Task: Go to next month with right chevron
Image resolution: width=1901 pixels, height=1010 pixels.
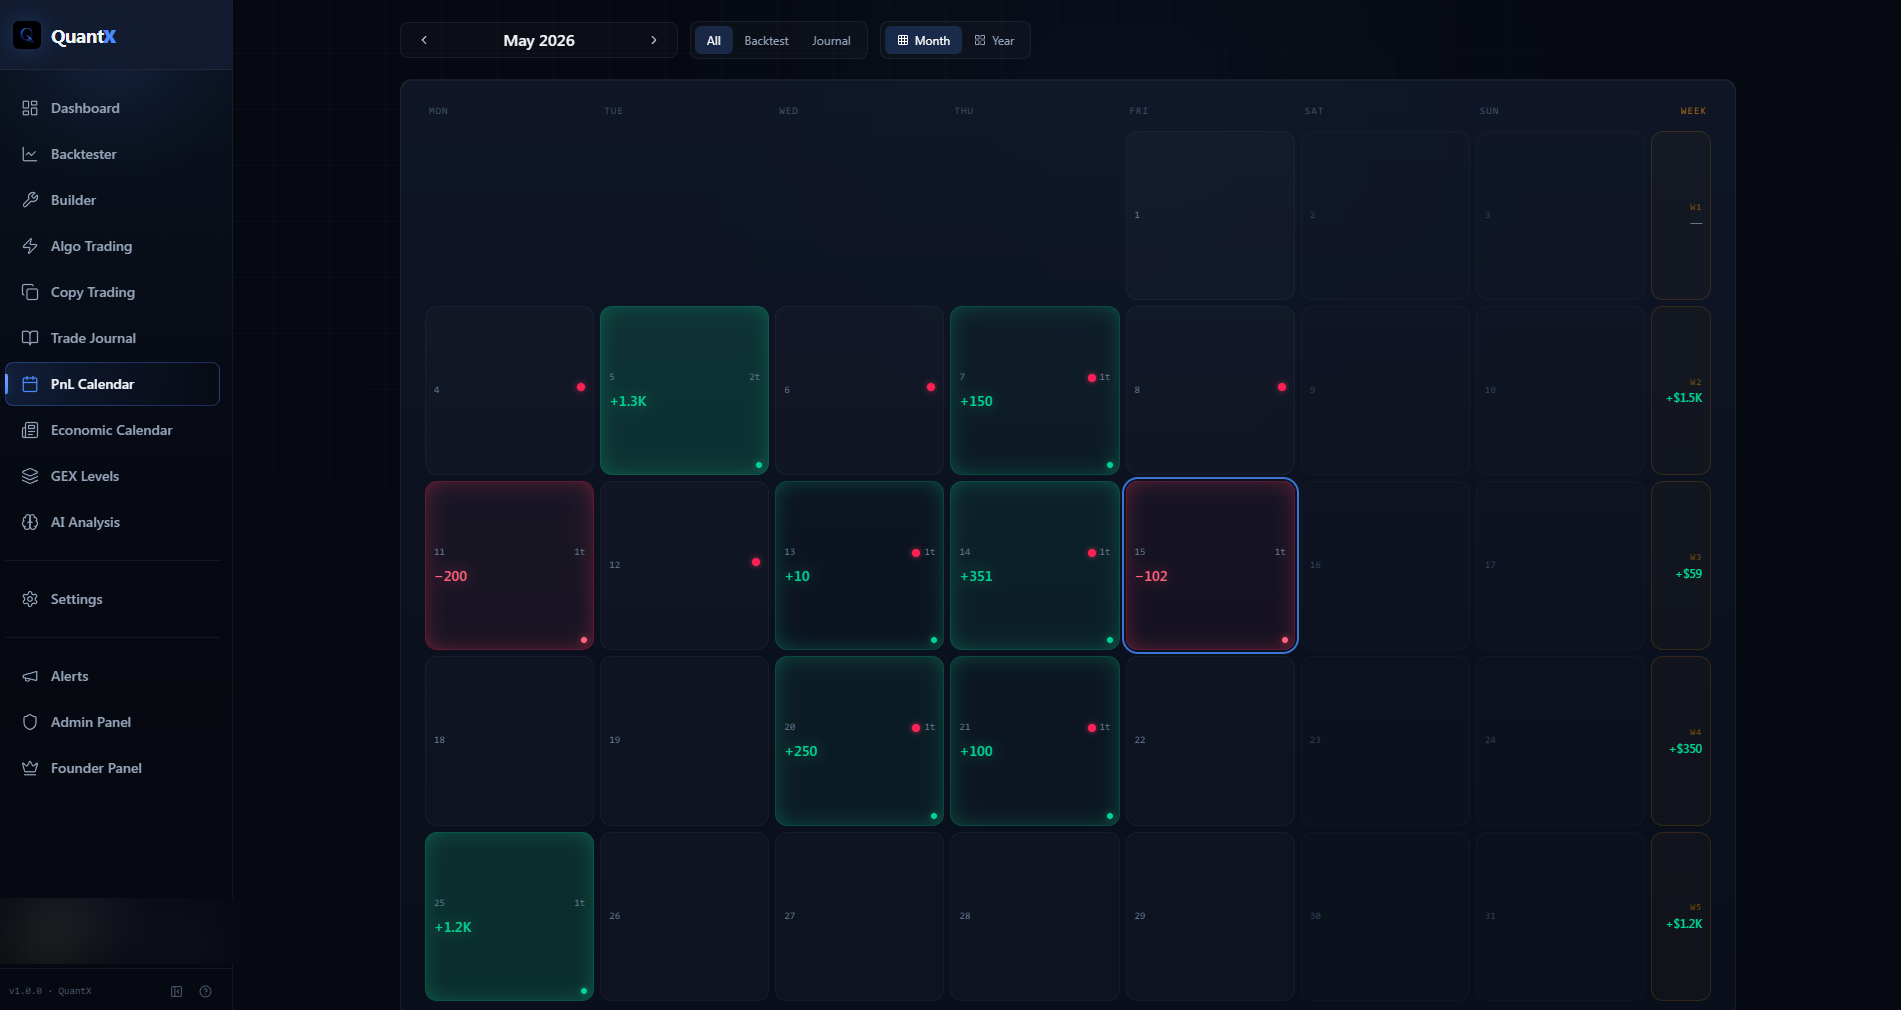Action: 654,40
